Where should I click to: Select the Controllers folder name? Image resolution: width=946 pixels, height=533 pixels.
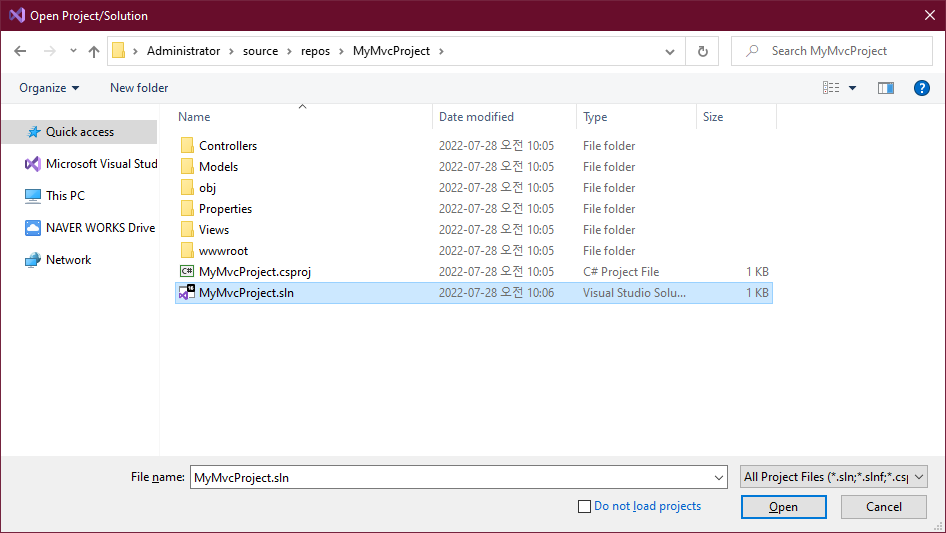point(228,146)
